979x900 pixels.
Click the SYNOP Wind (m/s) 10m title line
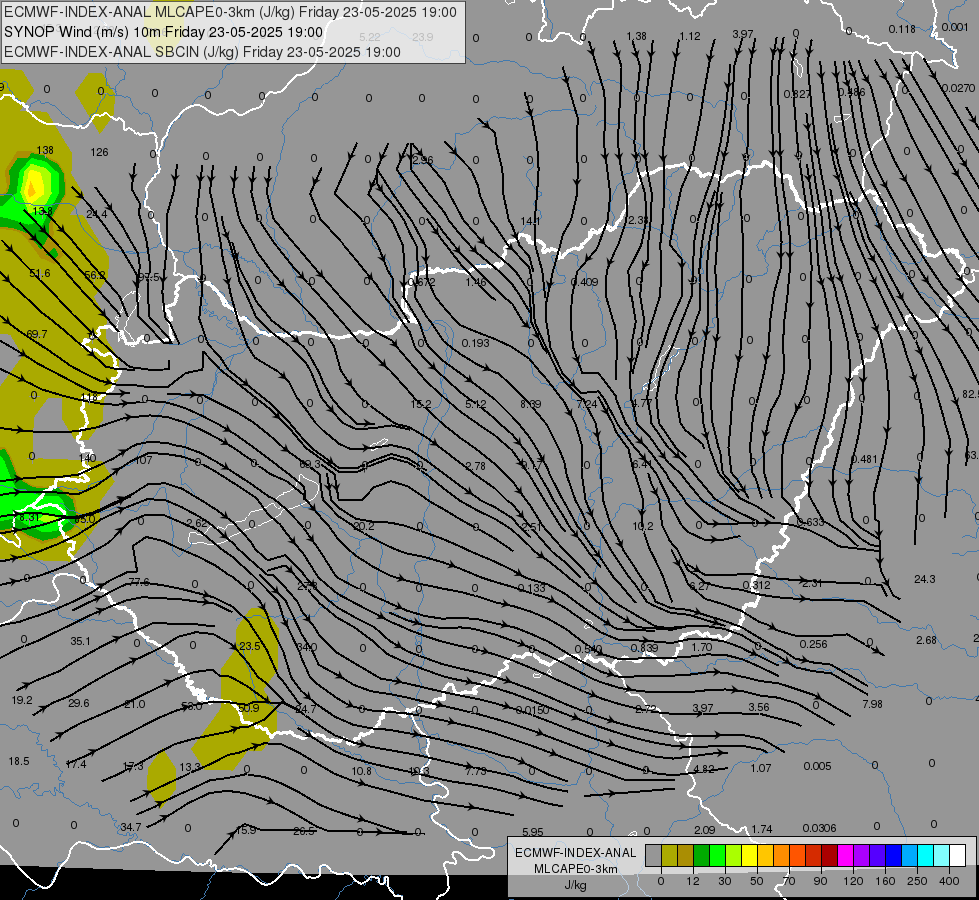pyautogui.click(x=164, y=32)
